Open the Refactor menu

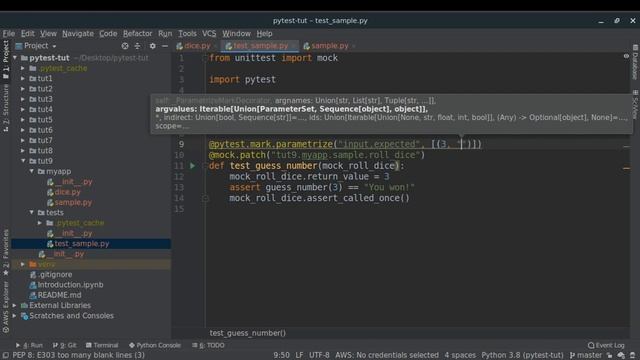click(138, 33)
